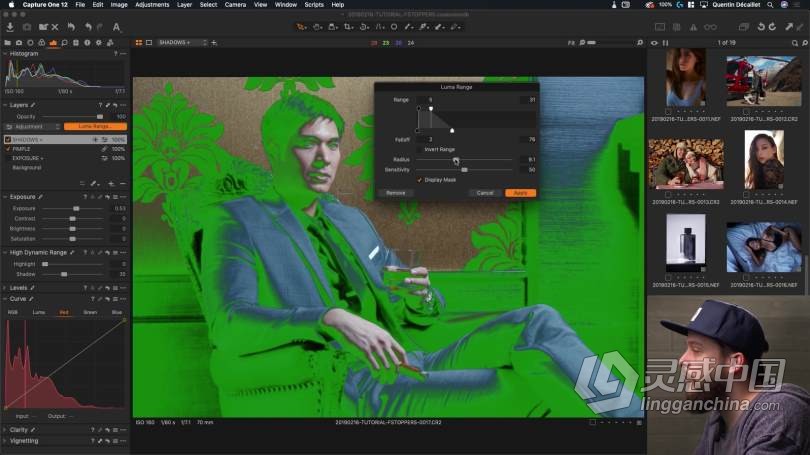The height and width of the screenshot is (455, 810).
Task: Click the rotate right icon
Action: 772,27
